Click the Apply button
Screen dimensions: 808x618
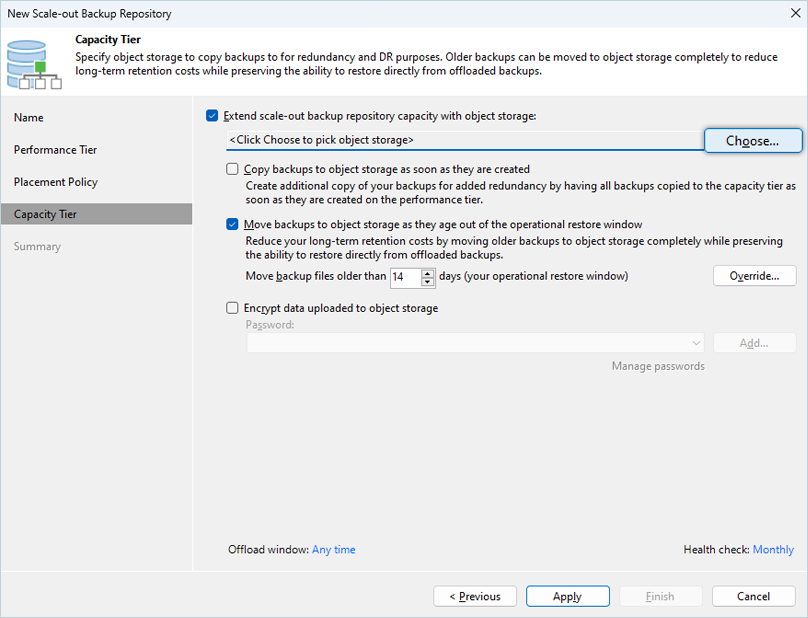pyautogui.click(x=567, y=597)
